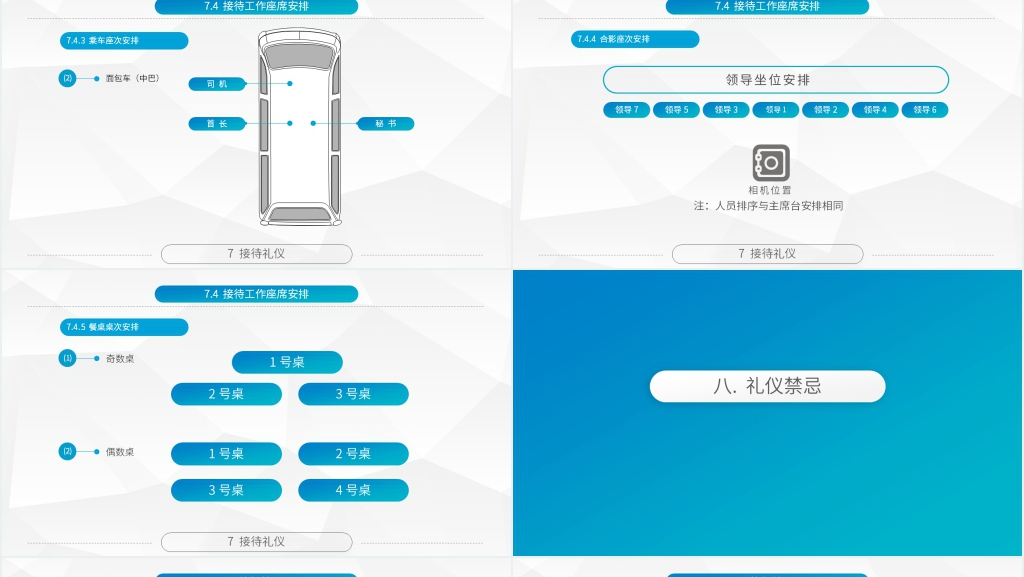
Task: Select 2 号桌 in the 奇数桌 group
Action: [227, 394]
